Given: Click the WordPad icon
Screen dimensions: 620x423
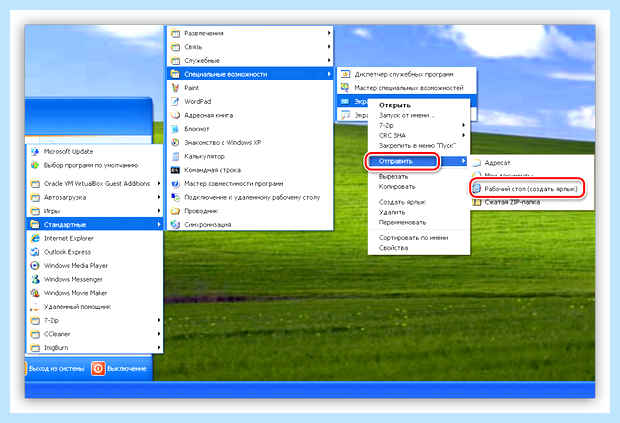Looking at the screenshot, I should click(175, 102).
